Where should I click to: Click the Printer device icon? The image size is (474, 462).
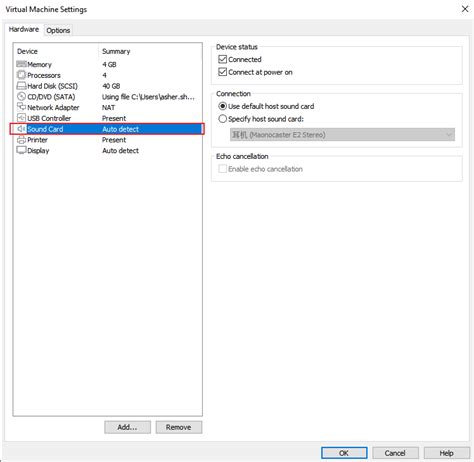point(21,140)
